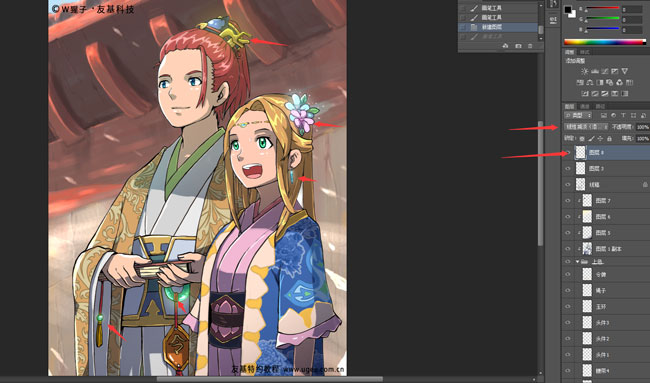
Task: Select the highlighted 新建图层 history state
Action: pyautogui.click(x=499, y=27)
